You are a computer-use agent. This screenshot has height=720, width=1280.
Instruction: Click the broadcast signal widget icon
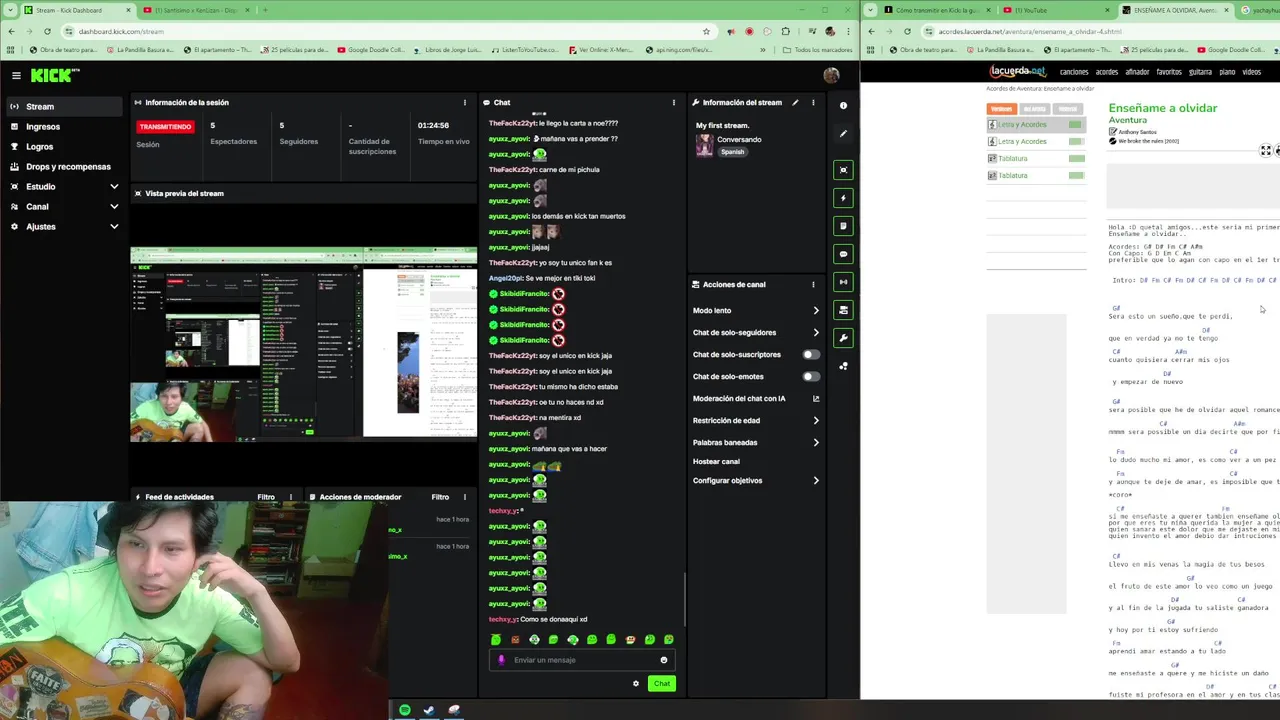(843, 282)
